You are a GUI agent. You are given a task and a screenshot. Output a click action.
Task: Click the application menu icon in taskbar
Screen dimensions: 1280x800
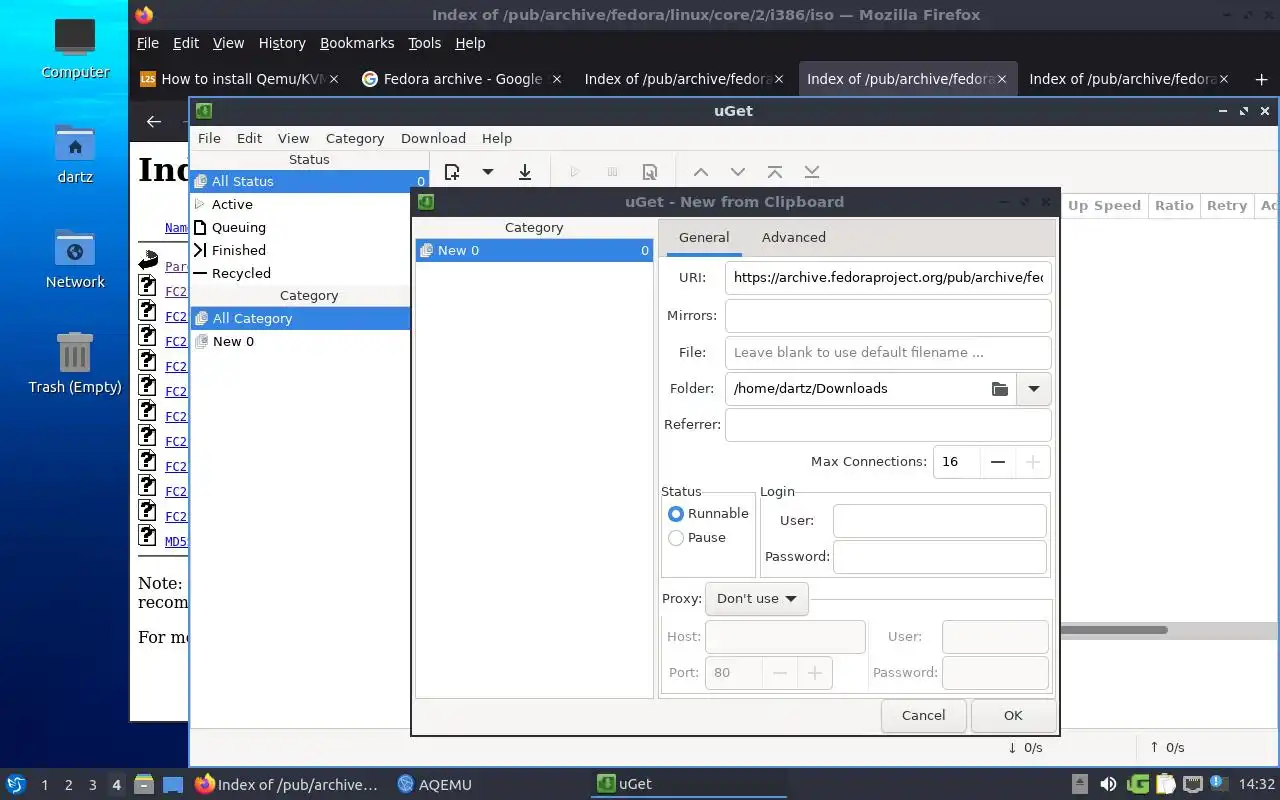(15, 785)
